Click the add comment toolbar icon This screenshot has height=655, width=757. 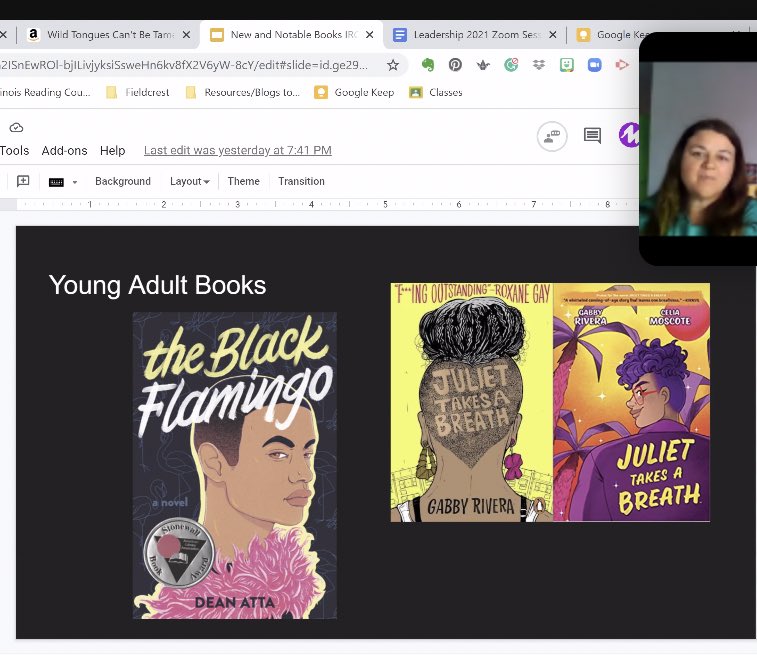click(x=23, y=181)
